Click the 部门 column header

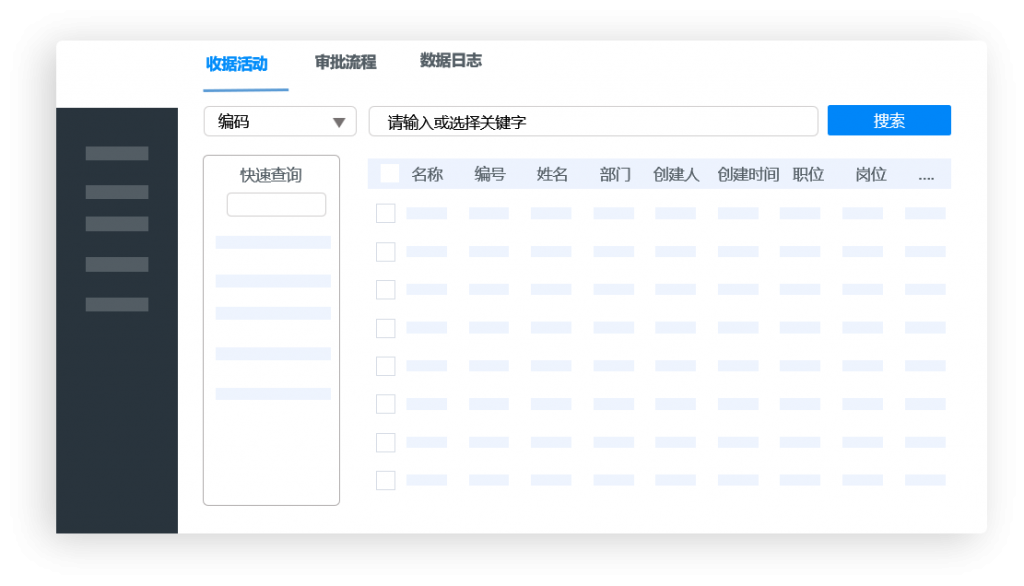click(x=615, y=174)
